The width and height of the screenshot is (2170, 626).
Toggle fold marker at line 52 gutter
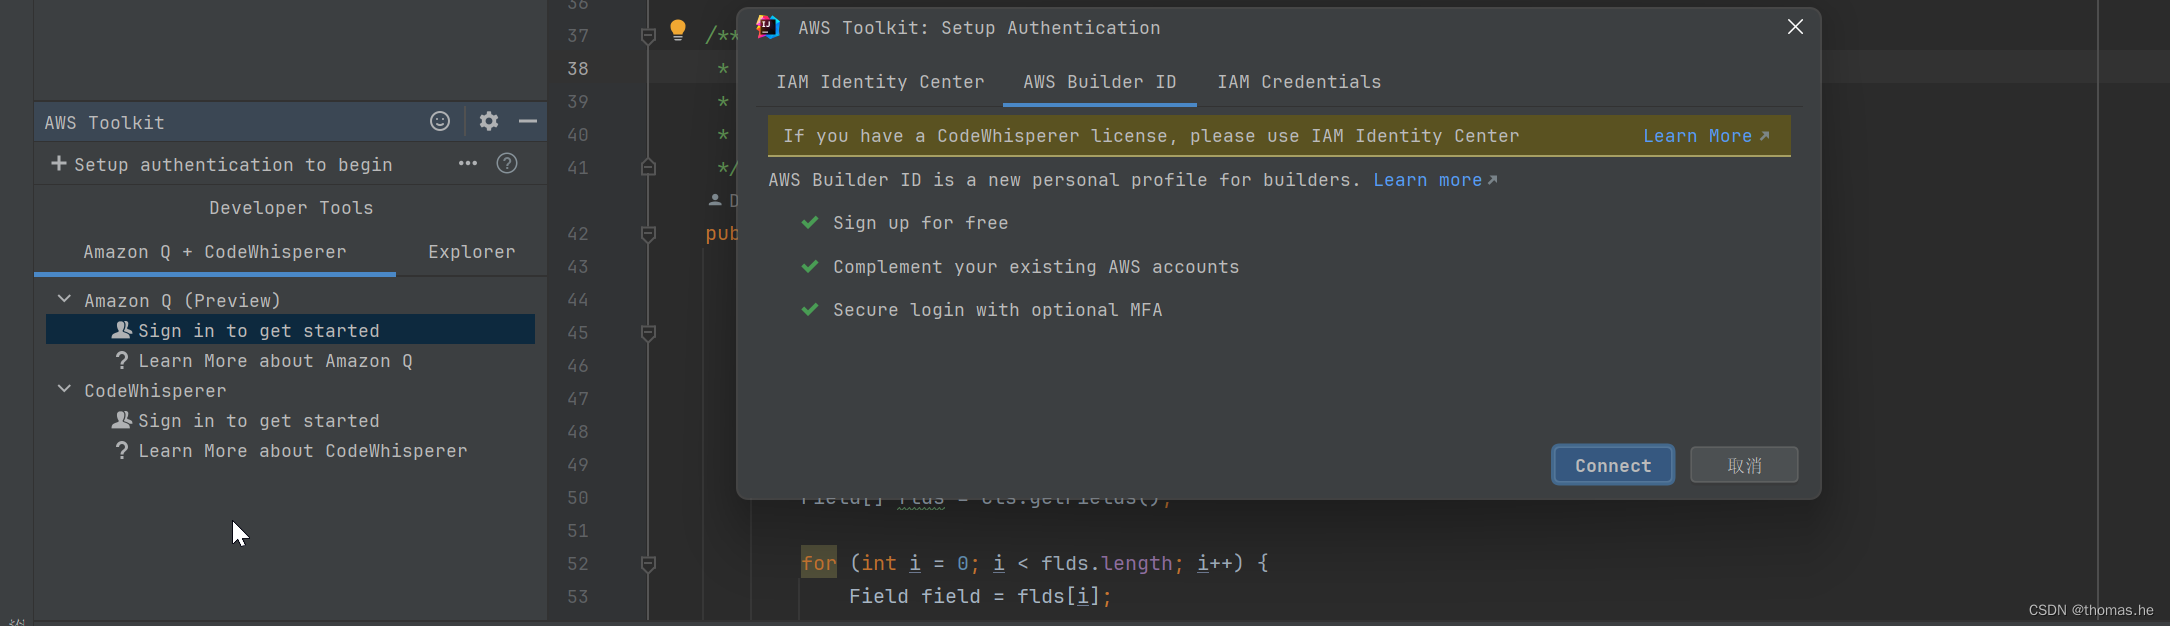point(648,564)
